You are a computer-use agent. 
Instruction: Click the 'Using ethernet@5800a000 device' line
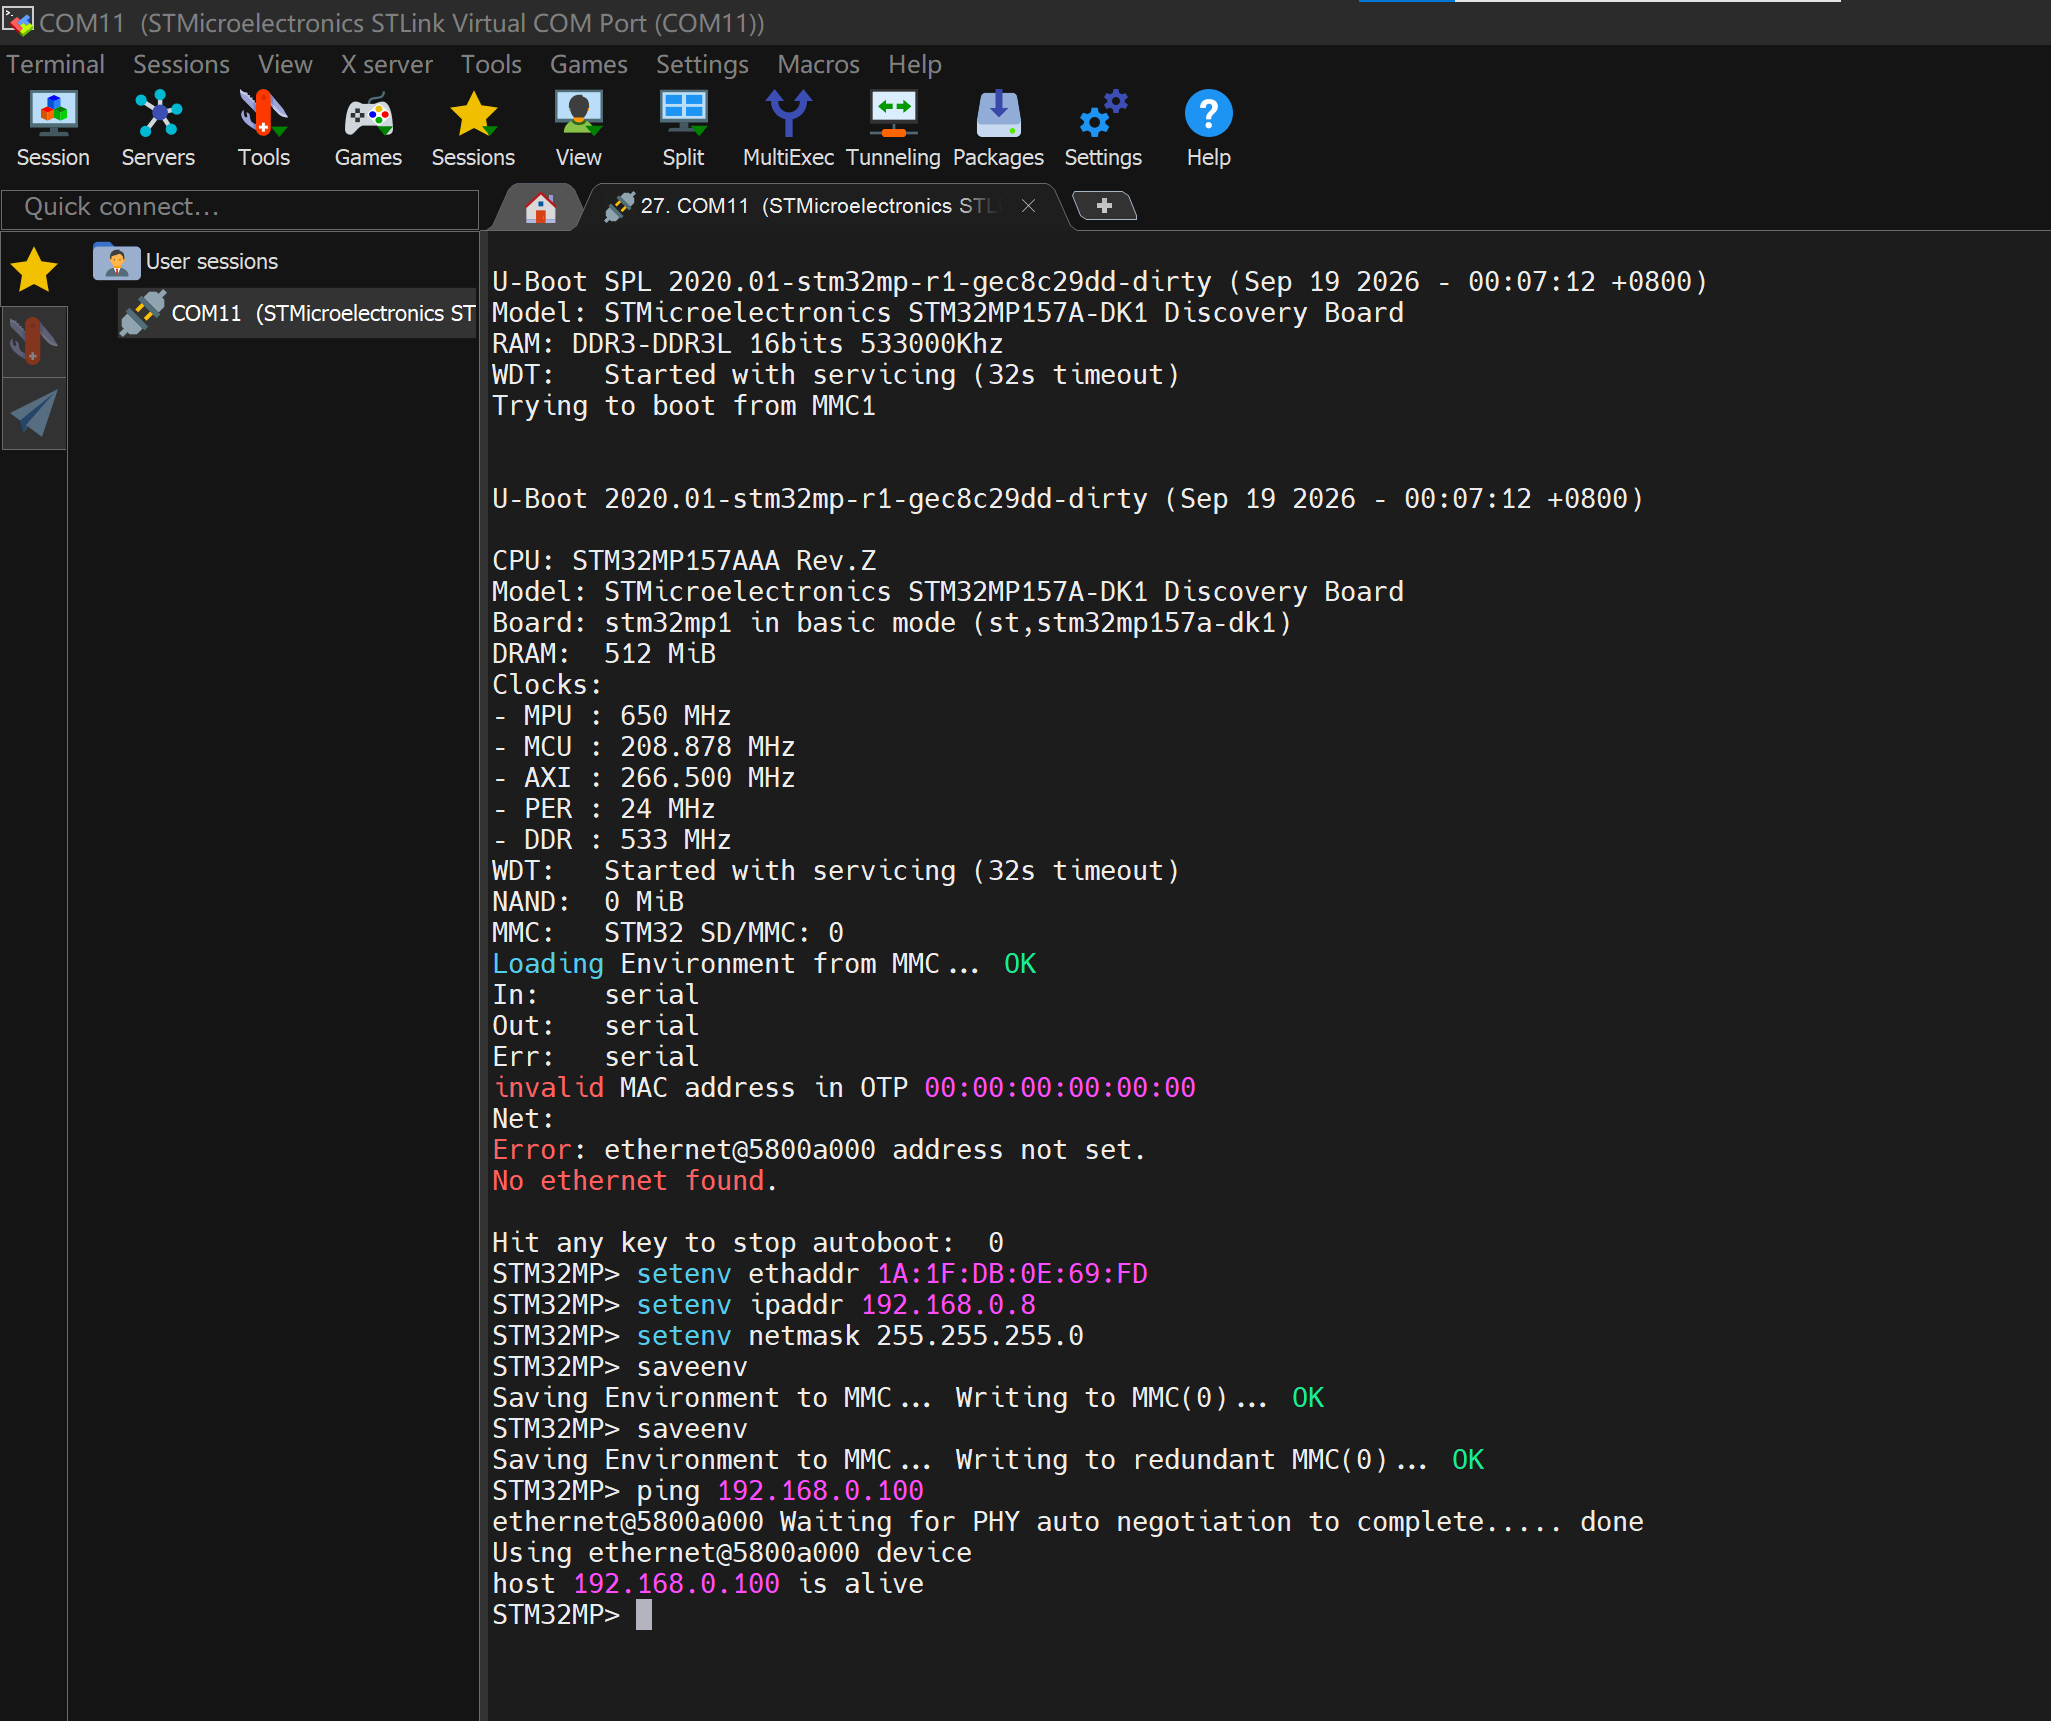coord(732,1553)
